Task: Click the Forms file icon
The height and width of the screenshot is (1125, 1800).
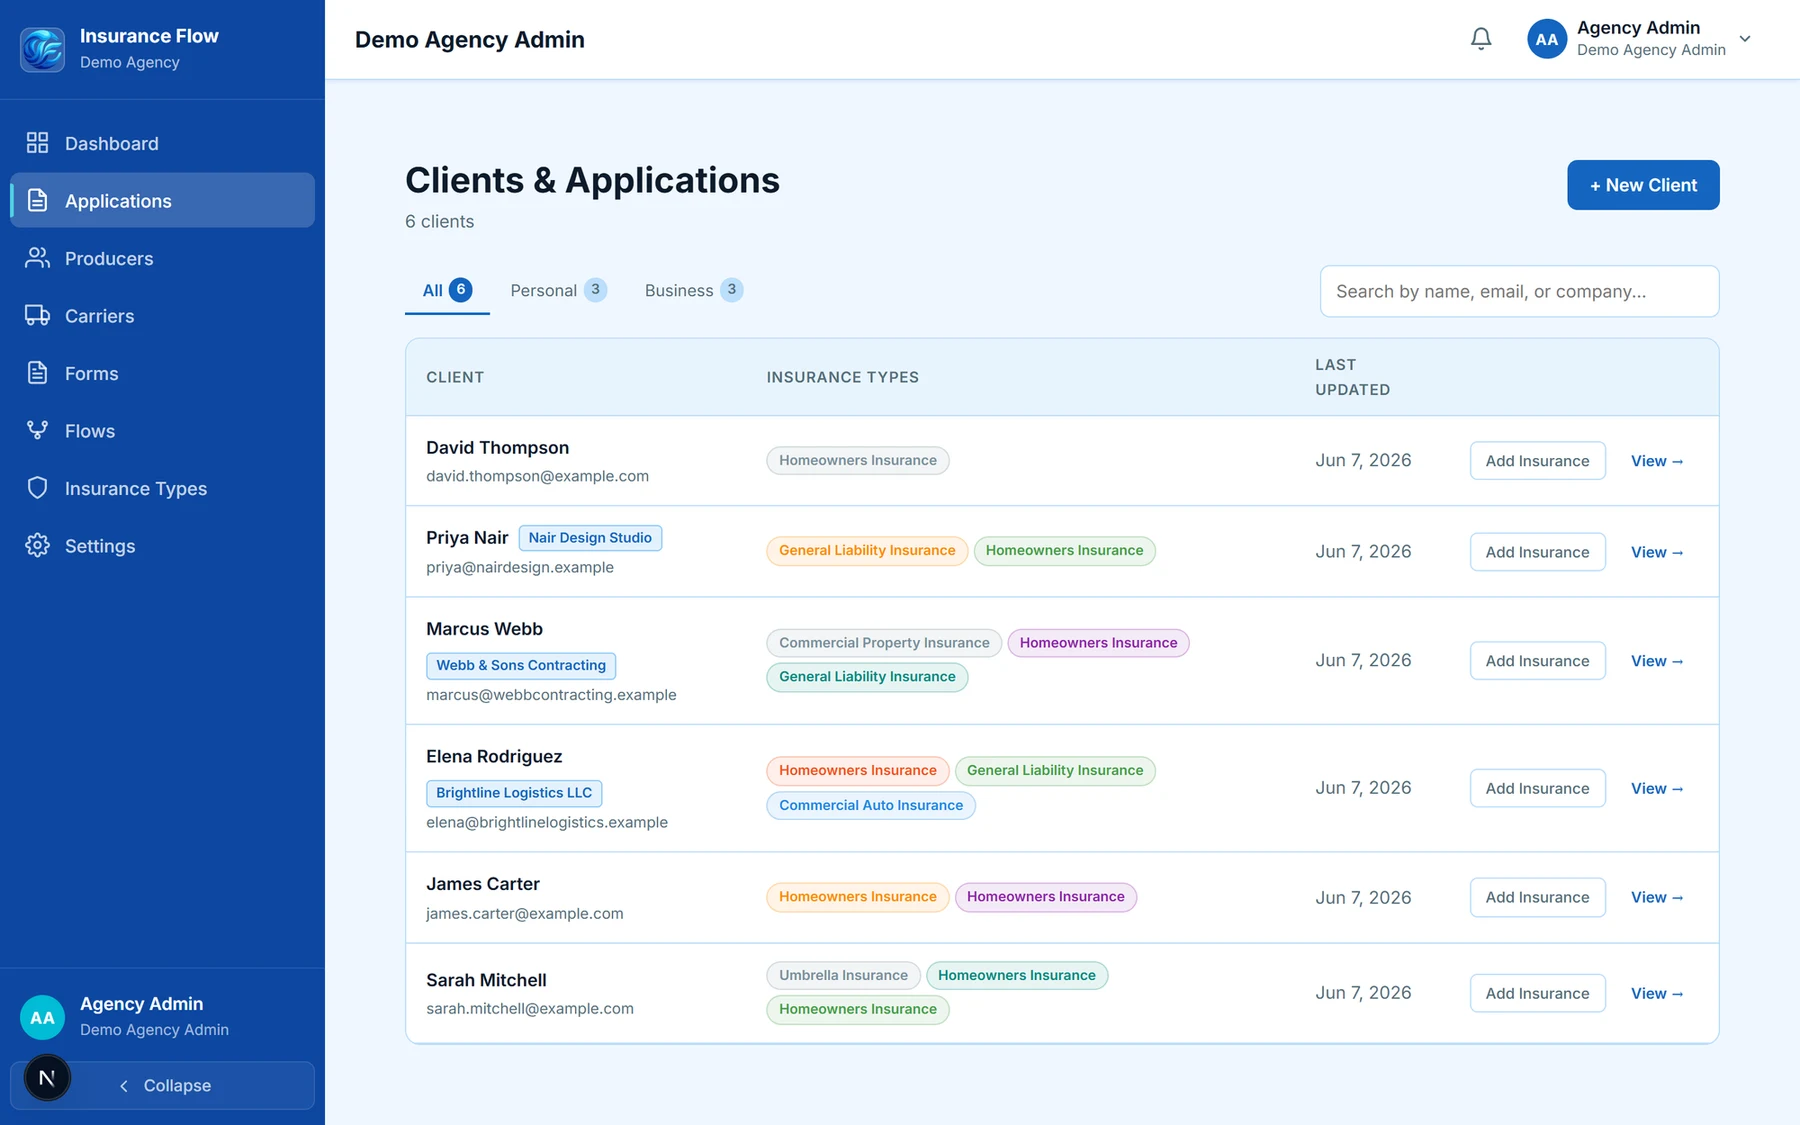Action: [x=37, y=373]
